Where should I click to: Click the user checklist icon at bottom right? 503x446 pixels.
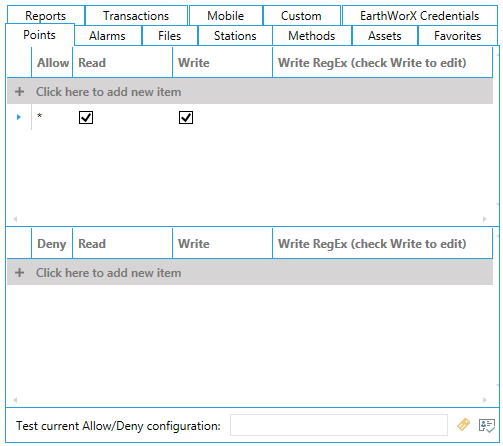pyautogui.click(x=487, y=425)
